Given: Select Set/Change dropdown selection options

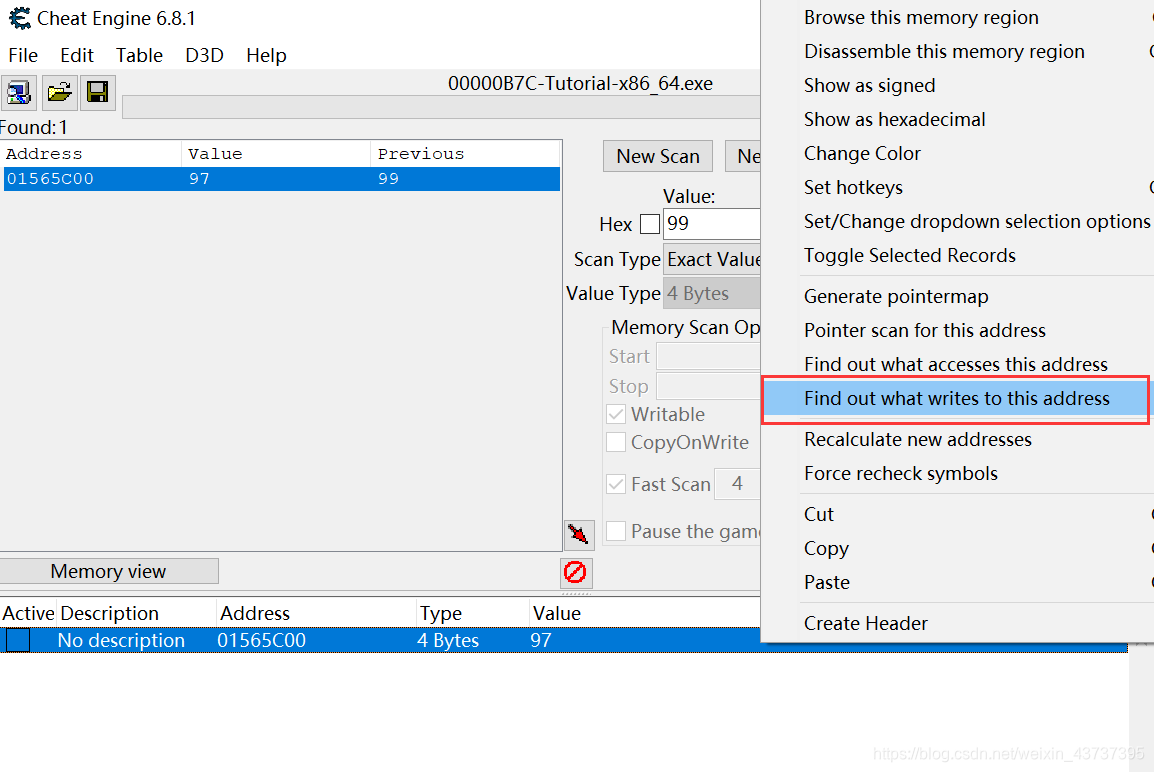Looking at the screenshot, I should point(976,222).
